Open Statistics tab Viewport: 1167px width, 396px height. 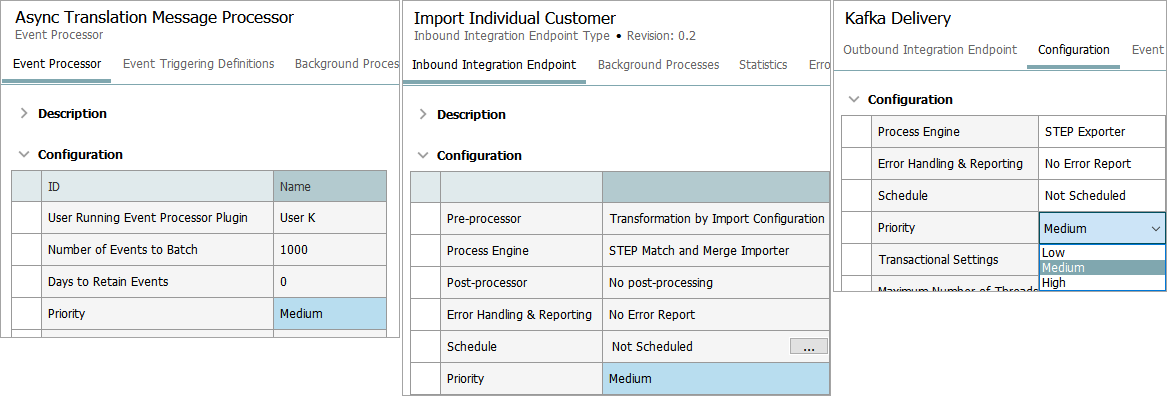pos(763,65)
